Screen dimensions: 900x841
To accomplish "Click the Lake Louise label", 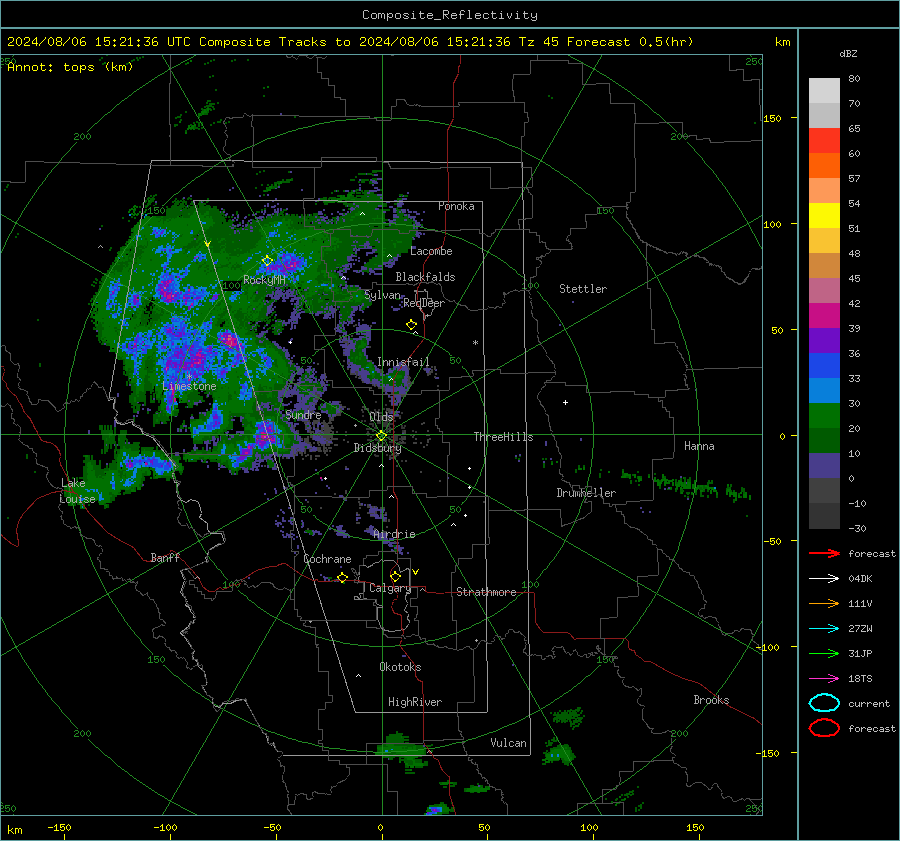I will [x=77, y=491].
